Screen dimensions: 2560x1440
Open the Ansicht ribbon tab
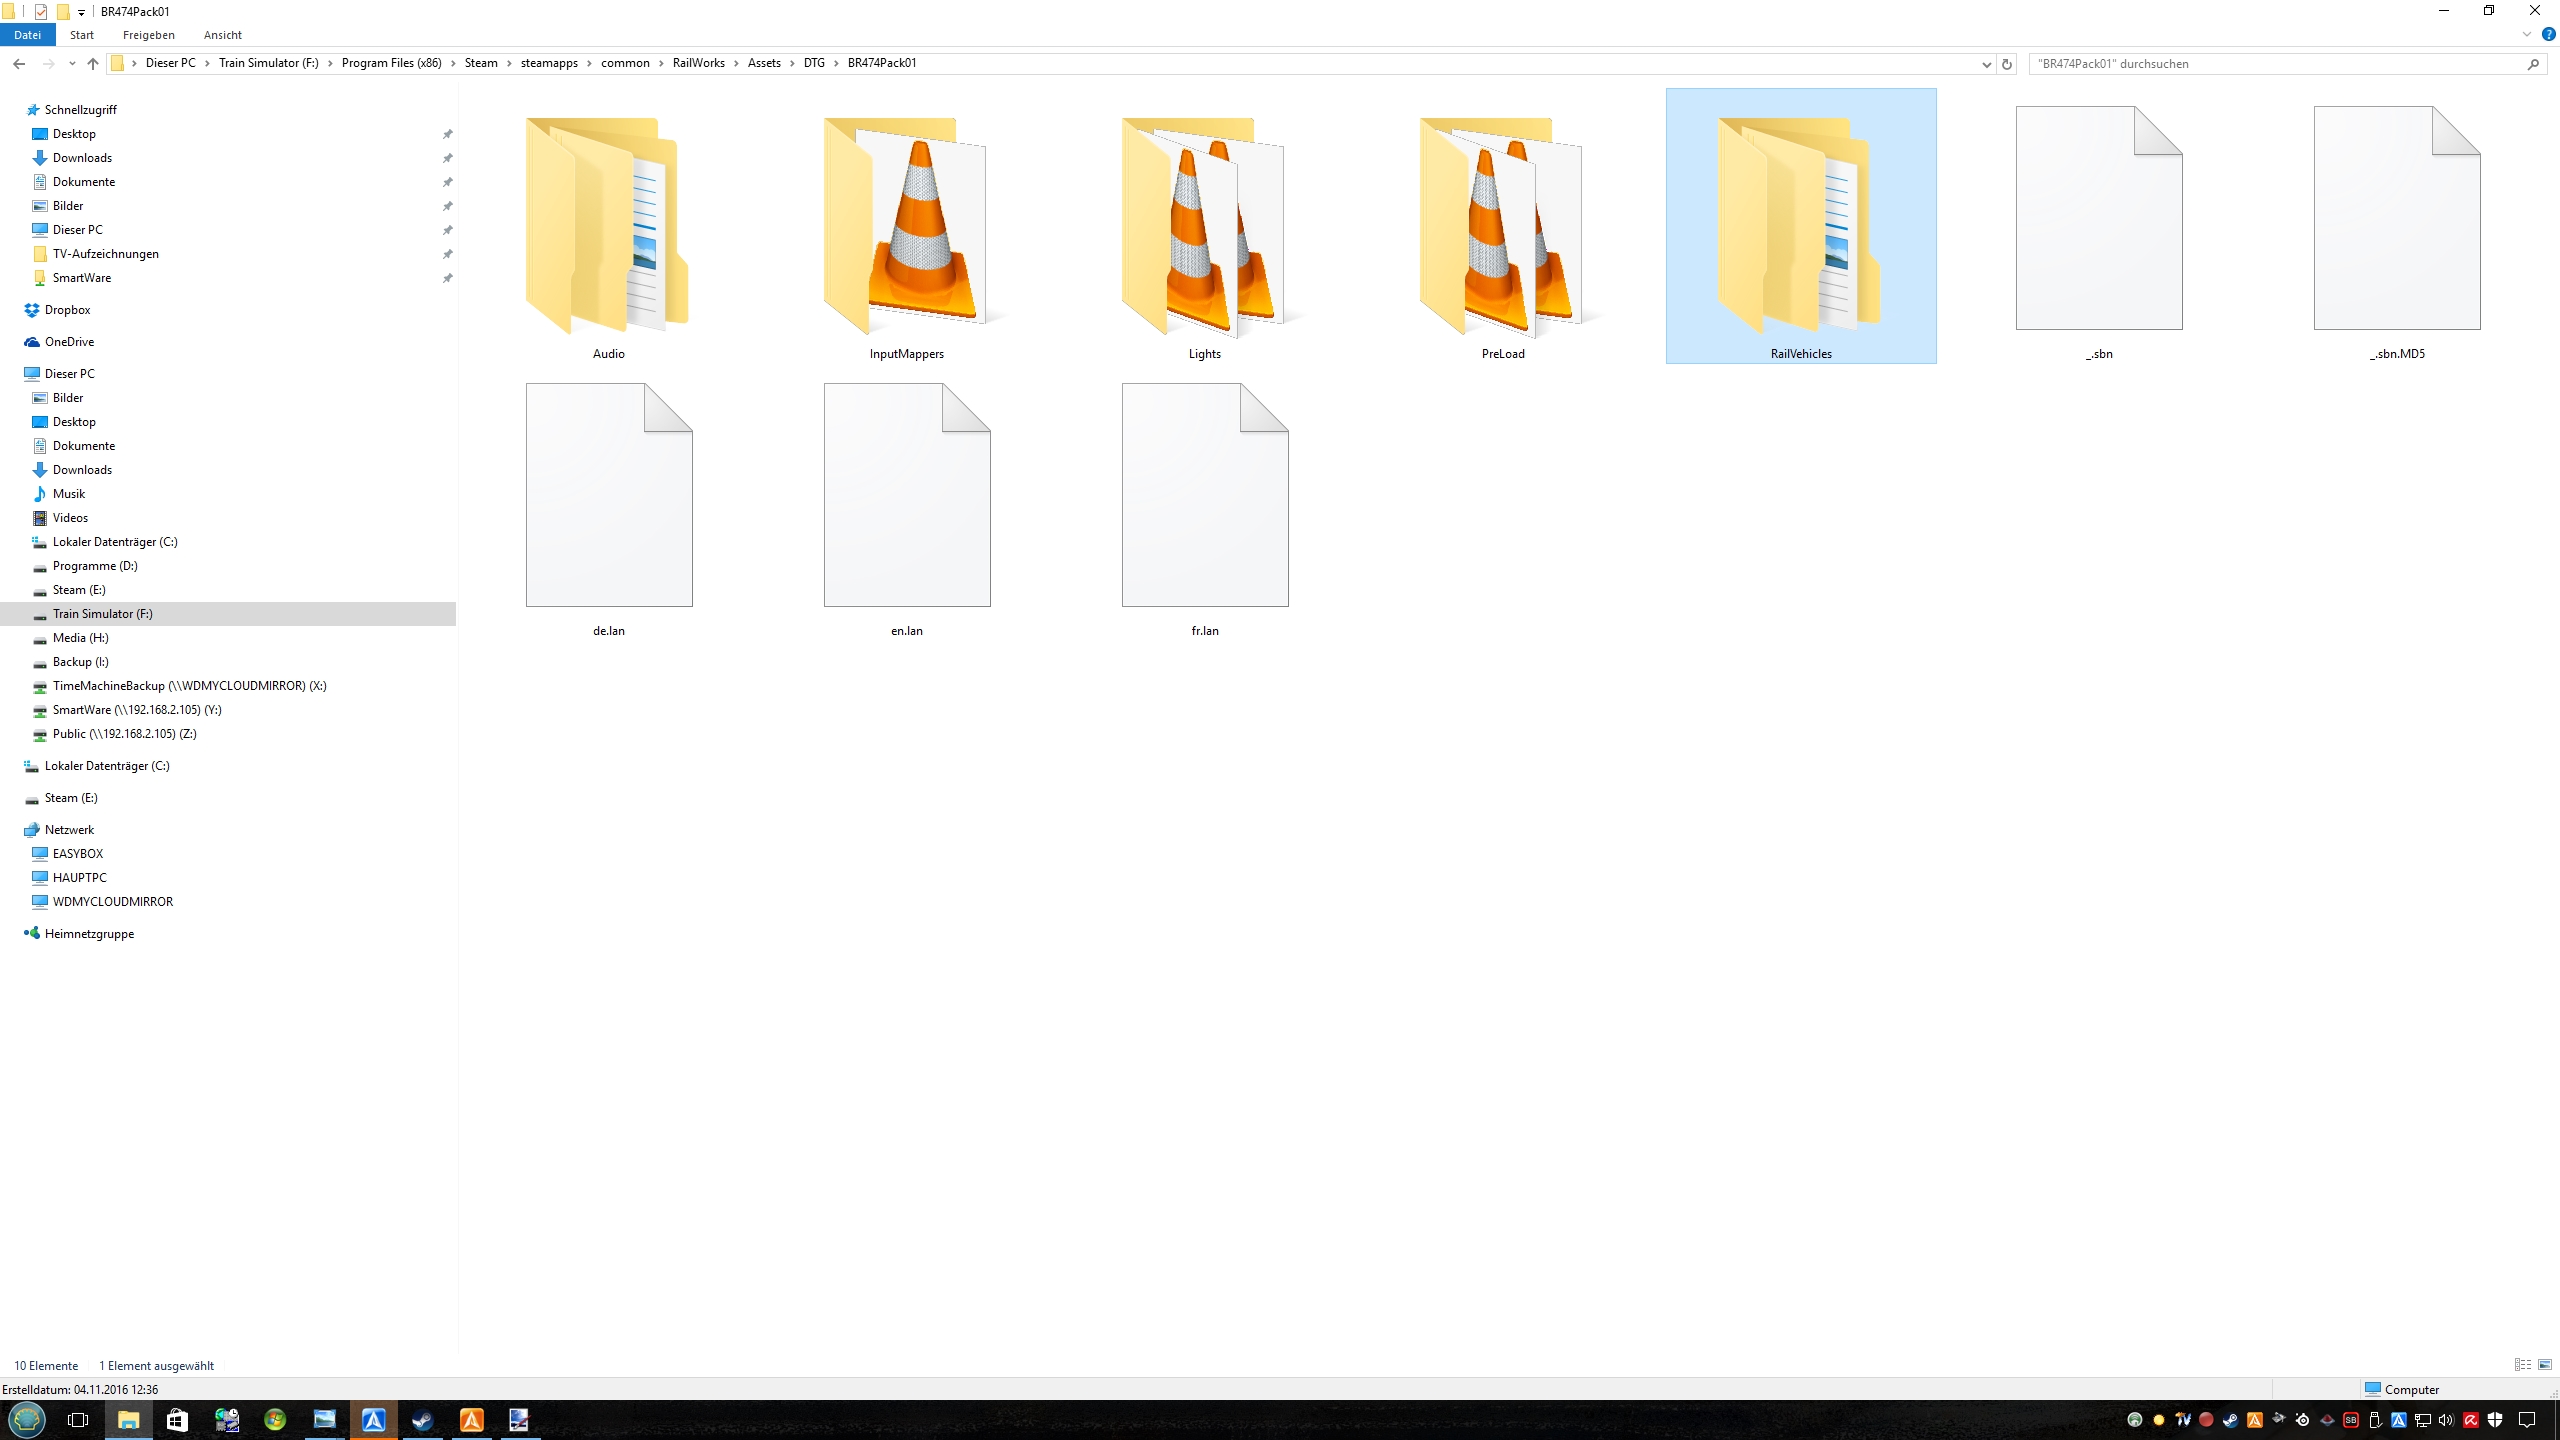[x=222, y=35]
